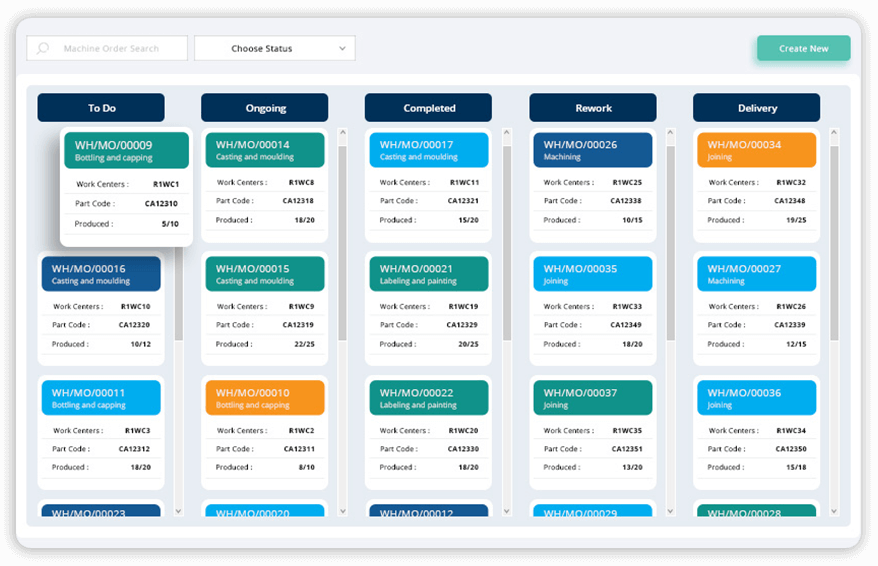Click scrollbar thumb in Delivery column

[834, 240]
